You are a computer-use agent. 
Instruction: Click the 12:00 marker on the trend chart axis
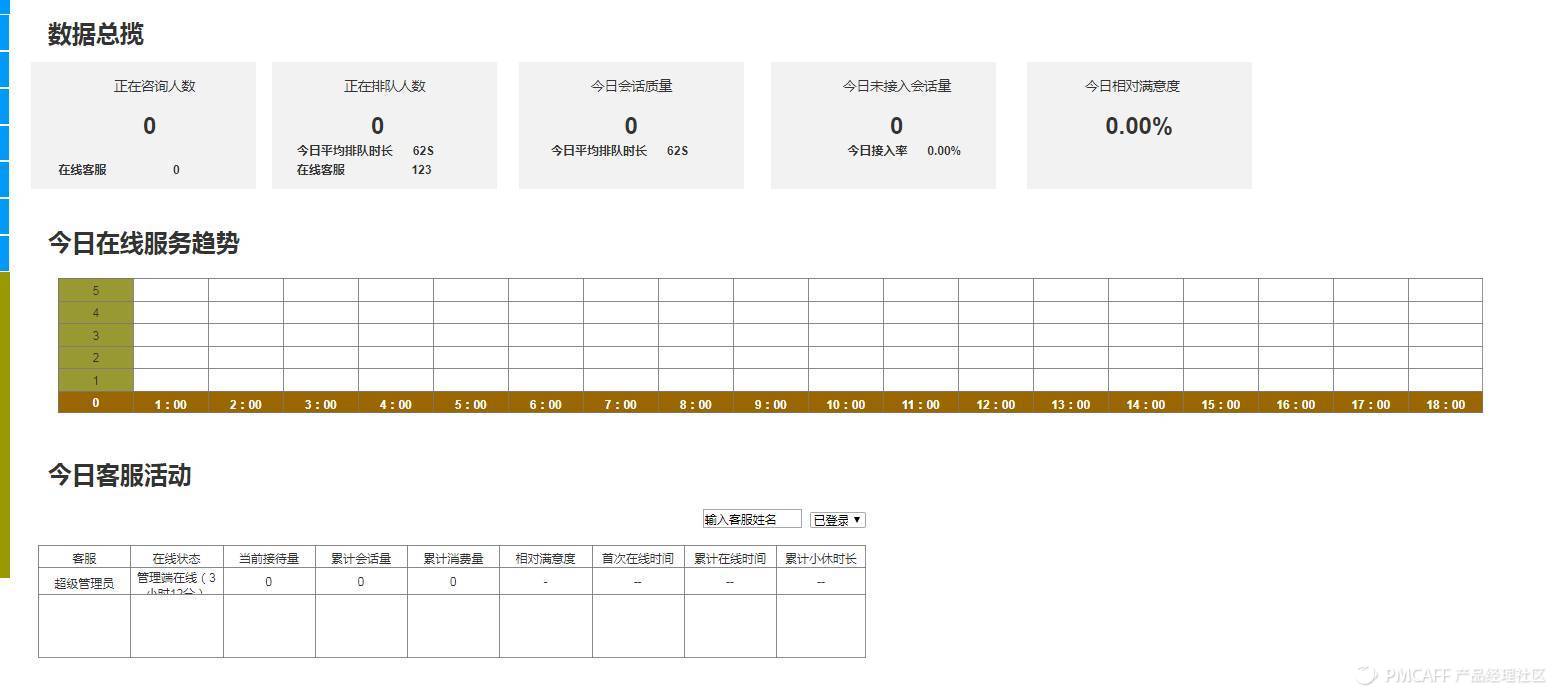(995, 404)
